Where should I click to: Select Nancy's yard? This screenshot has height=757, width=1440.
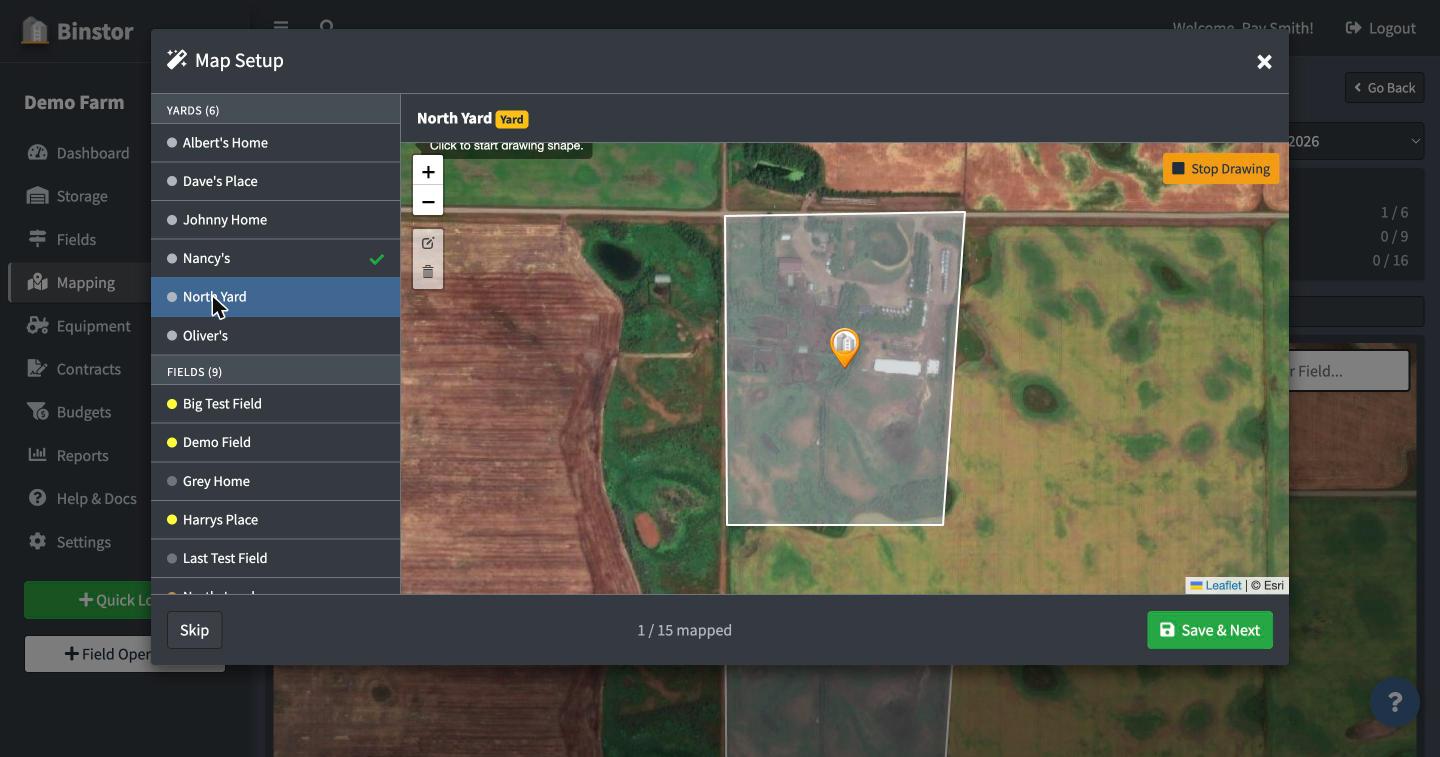[x=275, y=258]
